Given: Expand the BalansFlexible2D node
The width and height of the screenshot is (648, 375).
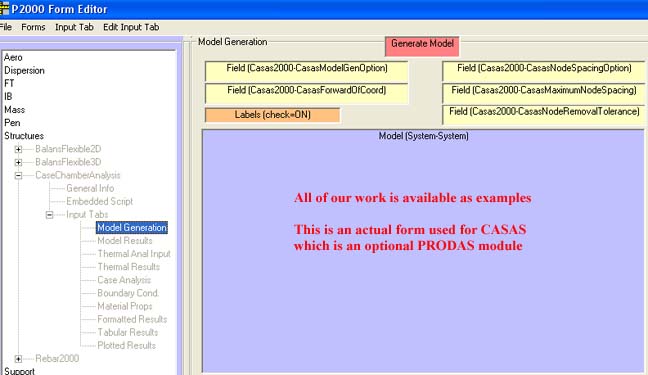Looking at the screenshot, I should point(18,149).
